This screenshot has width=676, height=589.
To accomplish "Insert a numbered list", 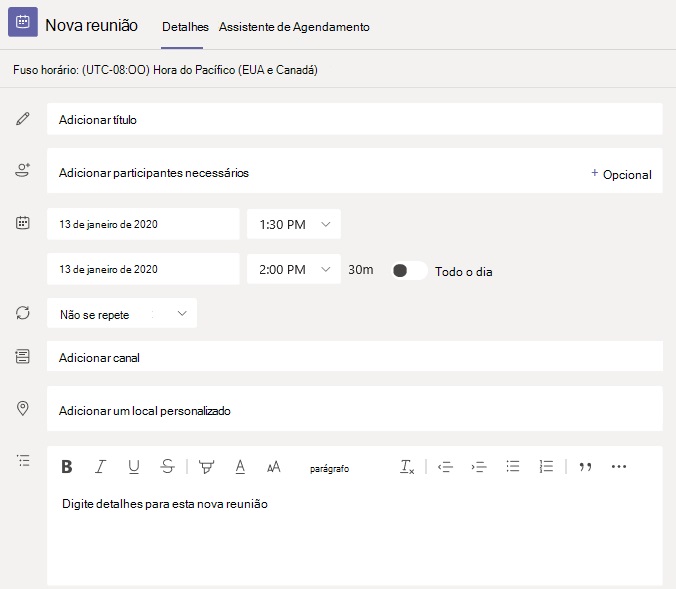I will [x=546, y=466].
